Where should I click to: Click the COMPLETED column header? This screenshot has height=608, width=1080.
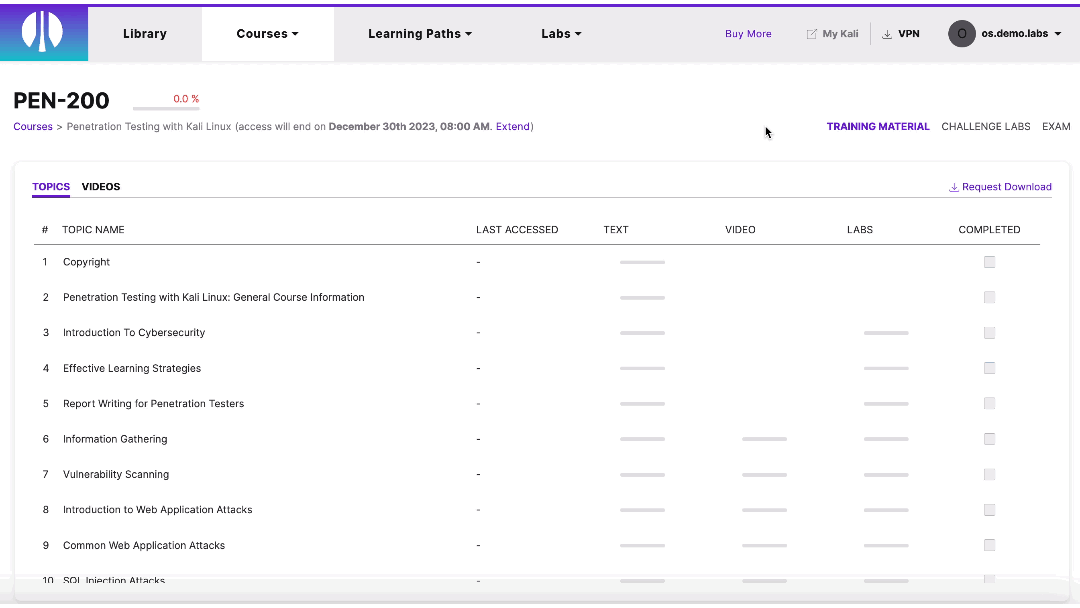pyautogui.click(x=989, y=230)
